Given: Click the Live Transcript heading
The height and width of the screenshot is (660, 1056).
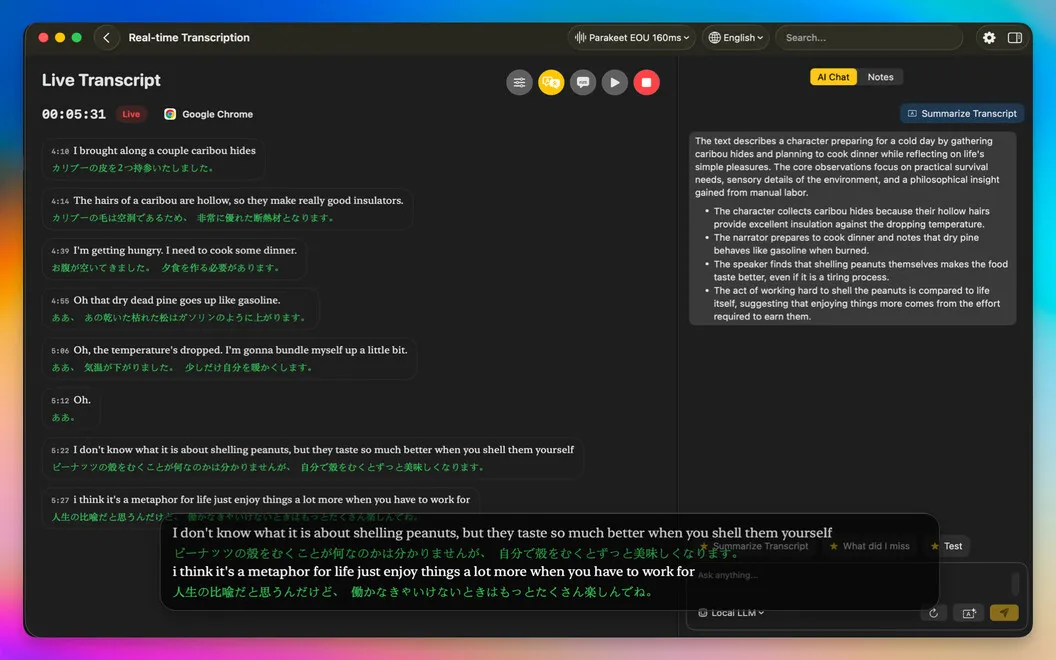Looking at the screenshot, I should point(101,80).
